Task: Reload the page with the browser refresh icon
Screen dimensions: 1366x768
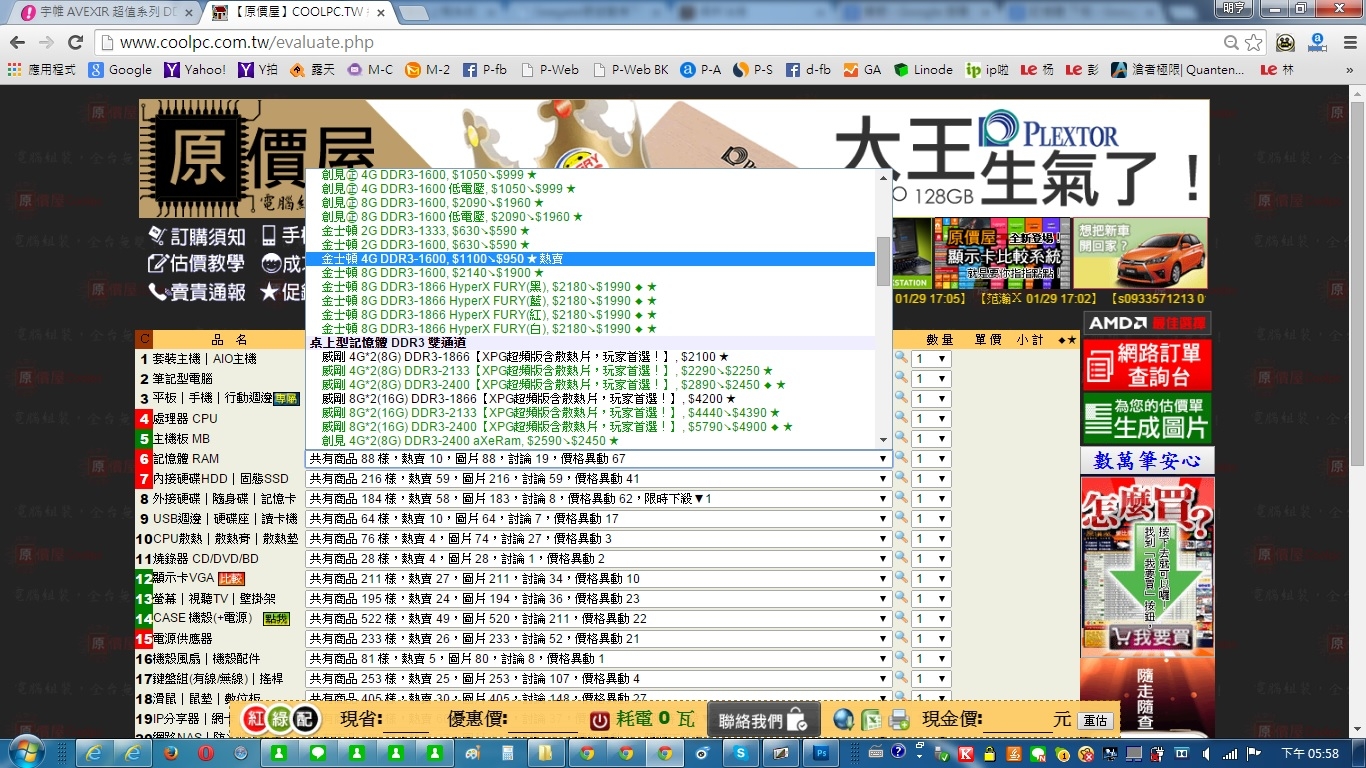Action: [75, 43]
